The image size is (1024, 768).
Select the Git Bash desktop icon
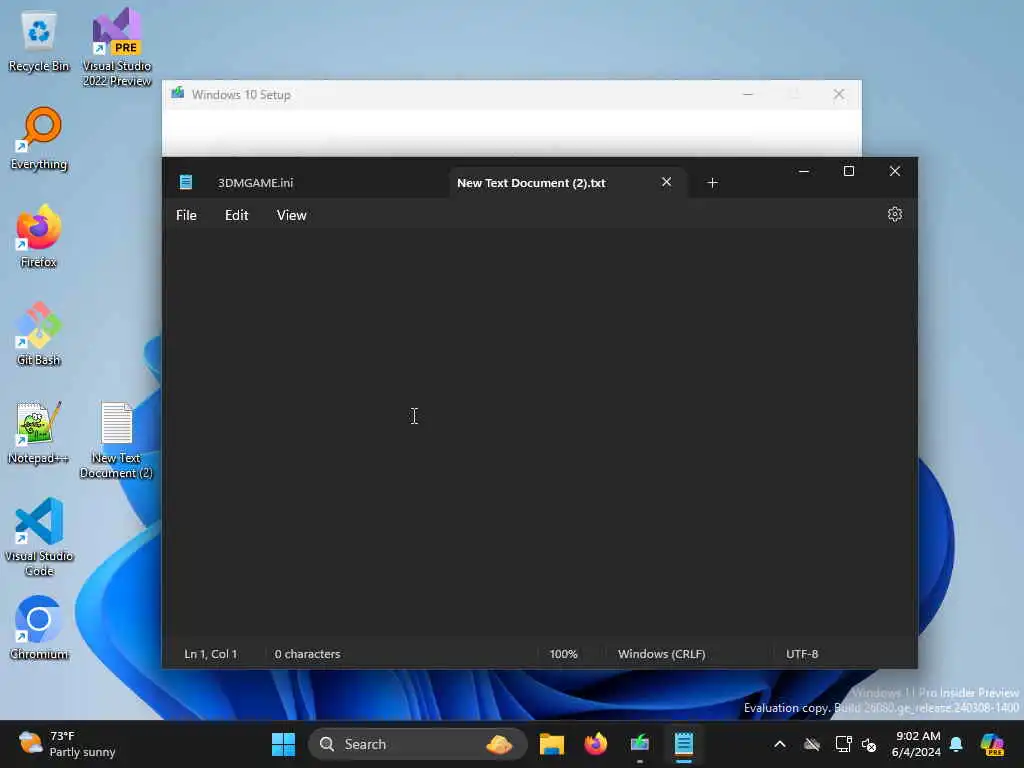(39, 334)
